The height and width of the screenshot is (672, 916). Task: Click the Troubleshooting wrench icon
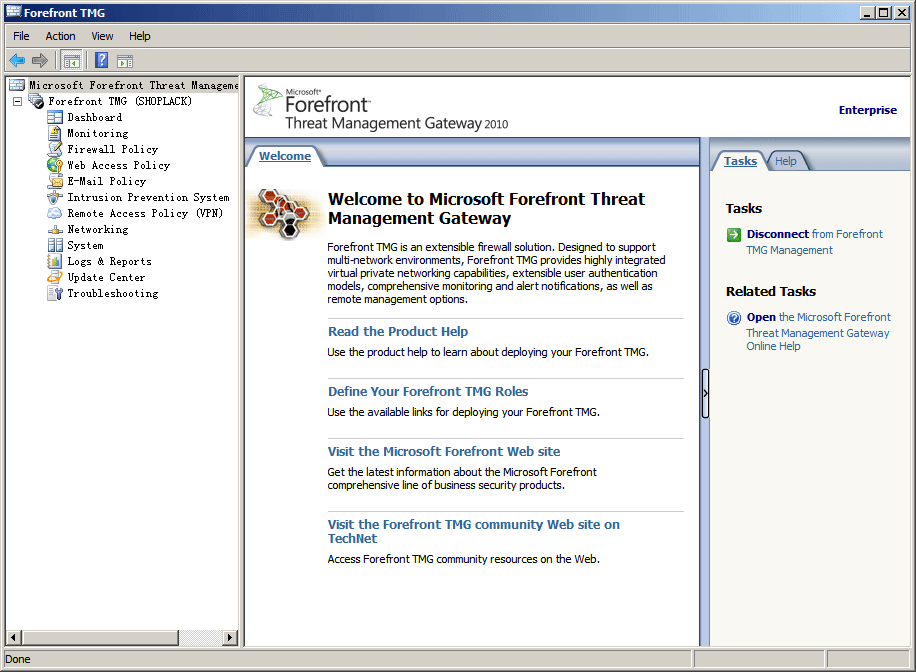pos(55,293)
